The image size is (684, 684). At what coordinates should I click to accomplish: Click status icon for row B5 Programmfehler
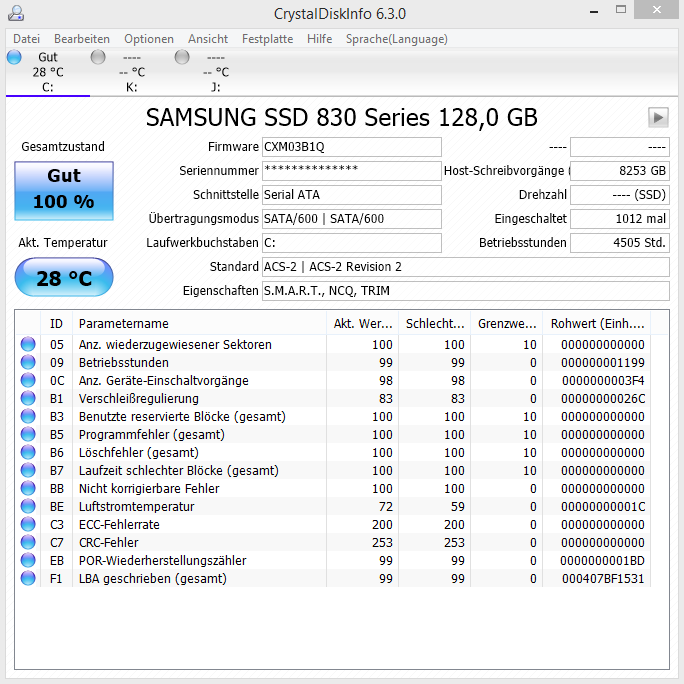(x=28, y=434)
